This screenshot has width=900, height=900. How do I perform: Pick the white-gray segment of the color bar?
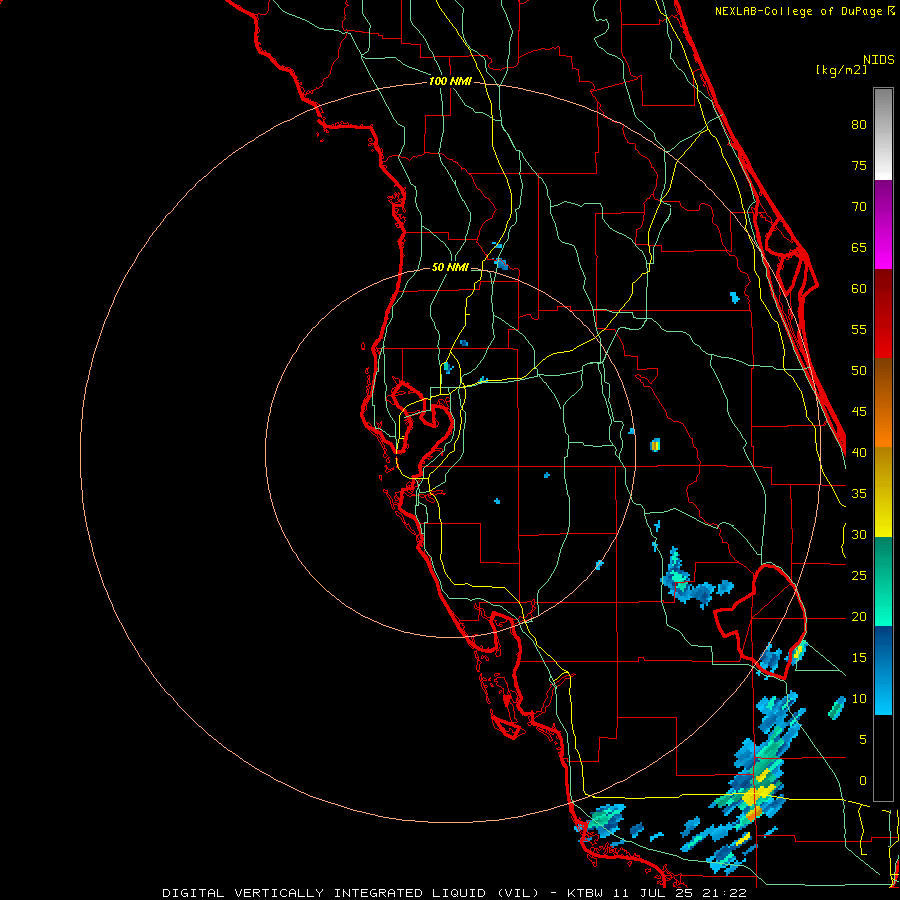883,134
